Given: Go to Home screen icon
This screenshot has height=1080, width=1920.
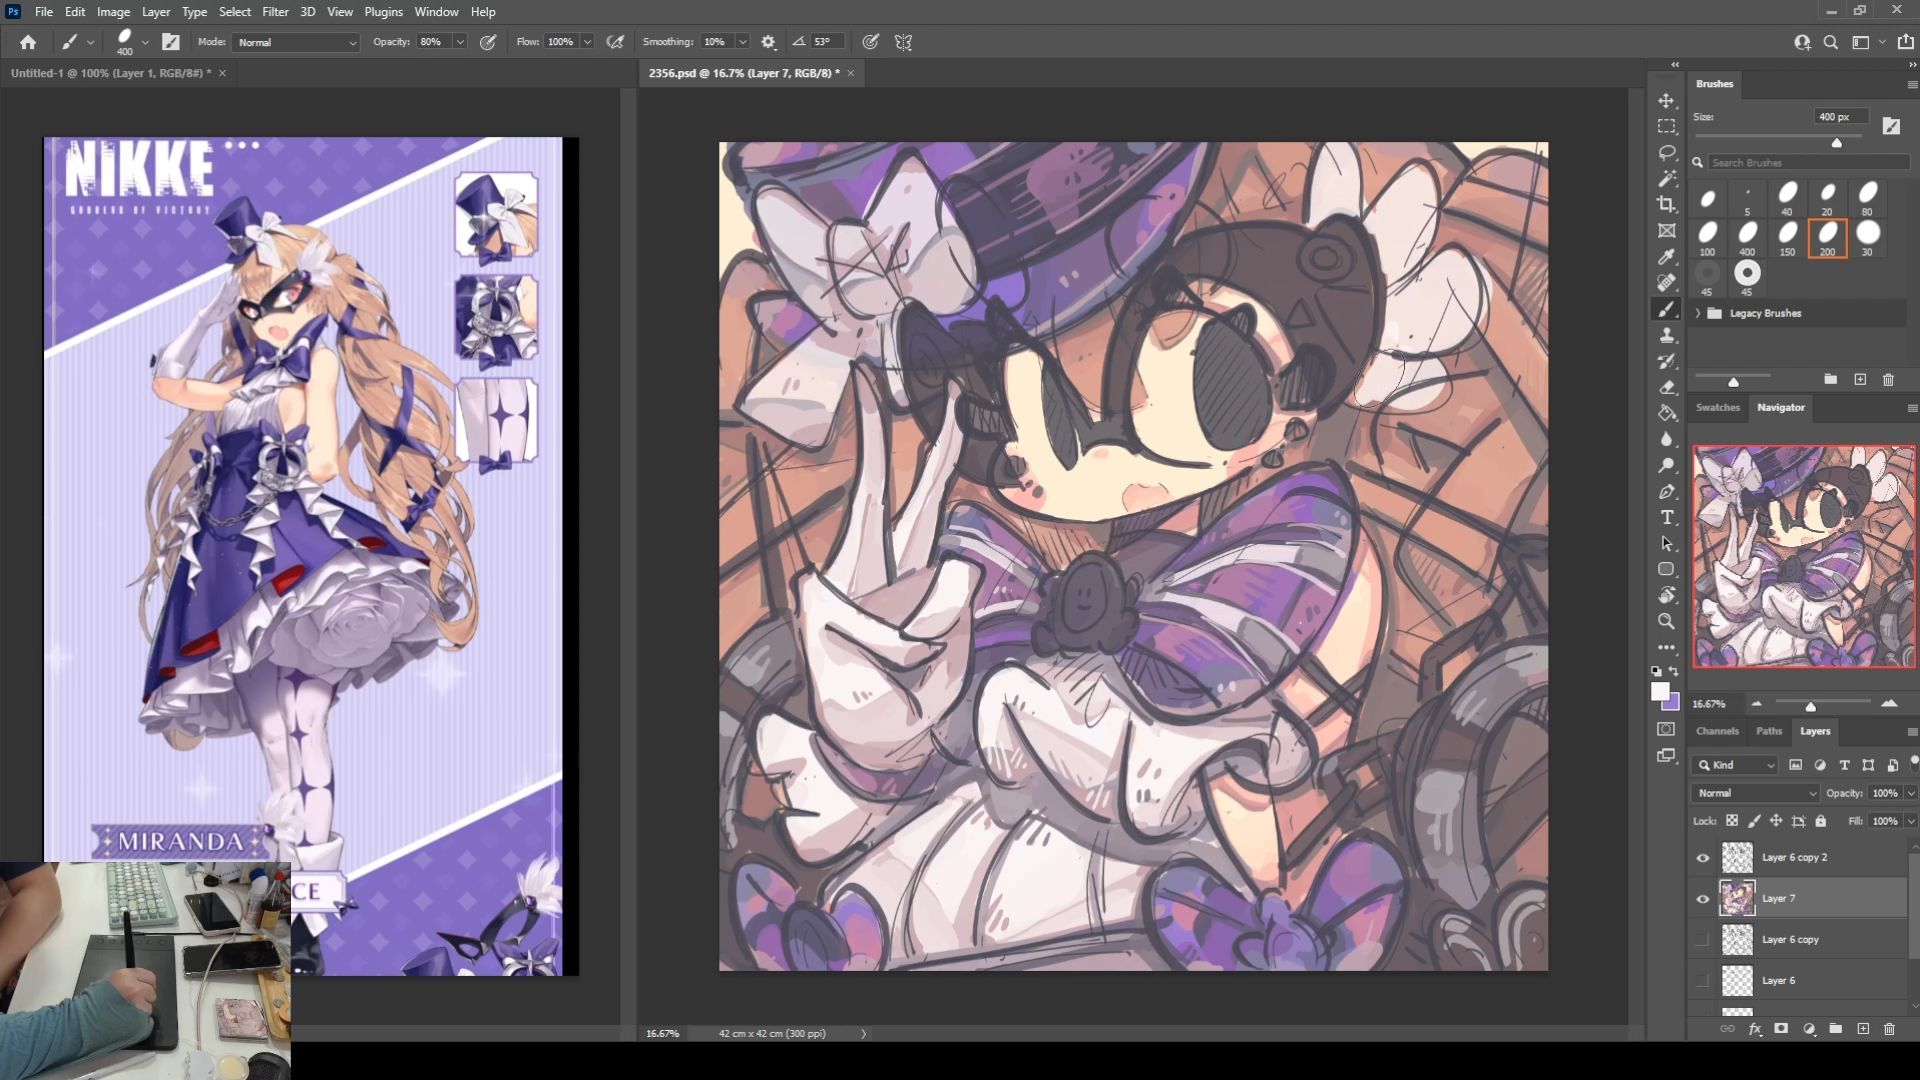Looking at the screenshot, I should click(28, 42).
